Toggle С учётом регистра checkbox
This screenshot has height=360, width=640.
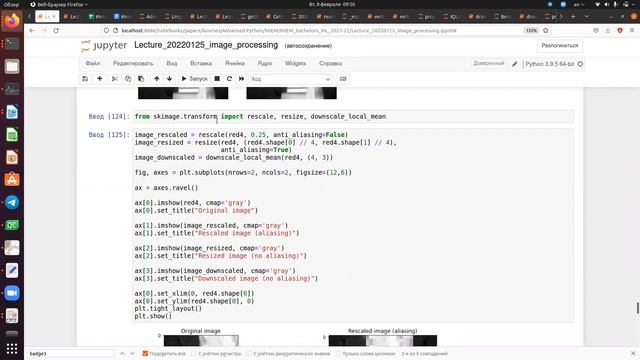(x=194, y=353)
